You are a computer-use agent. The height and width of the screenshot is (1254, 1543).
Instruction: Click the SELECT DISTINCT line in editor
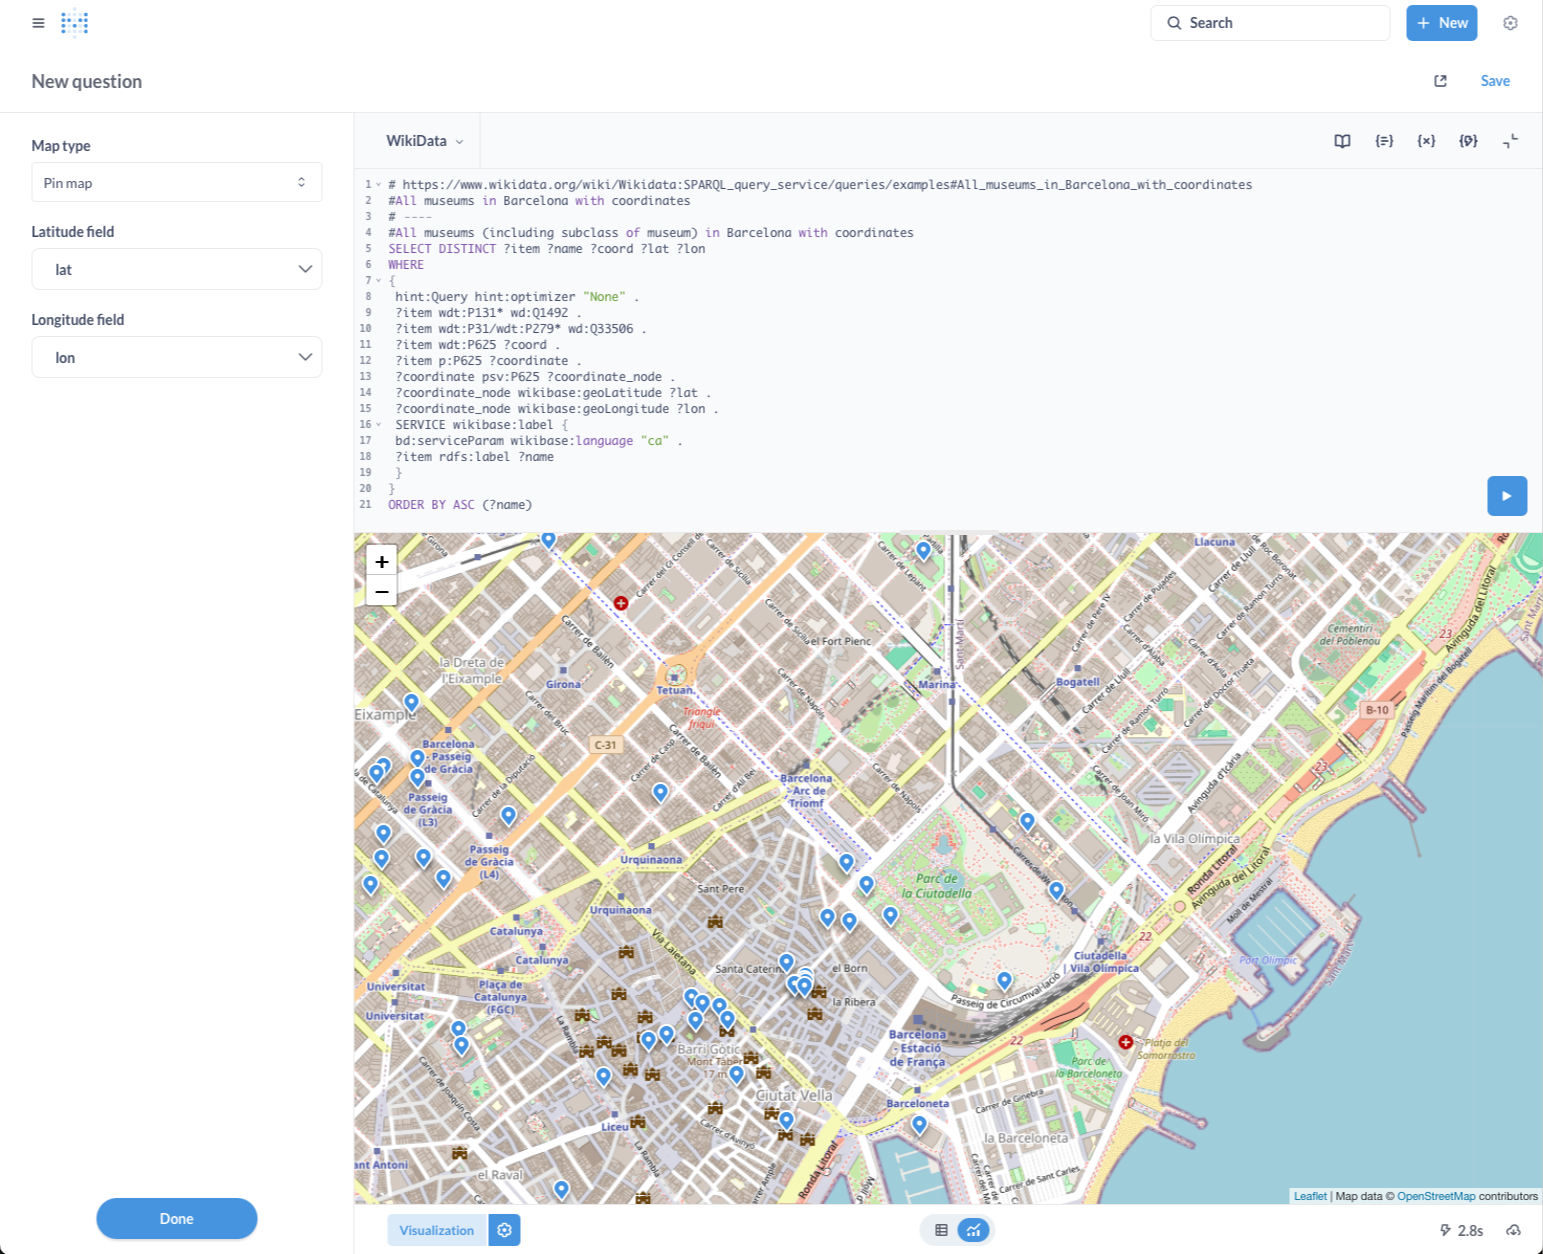547,249
